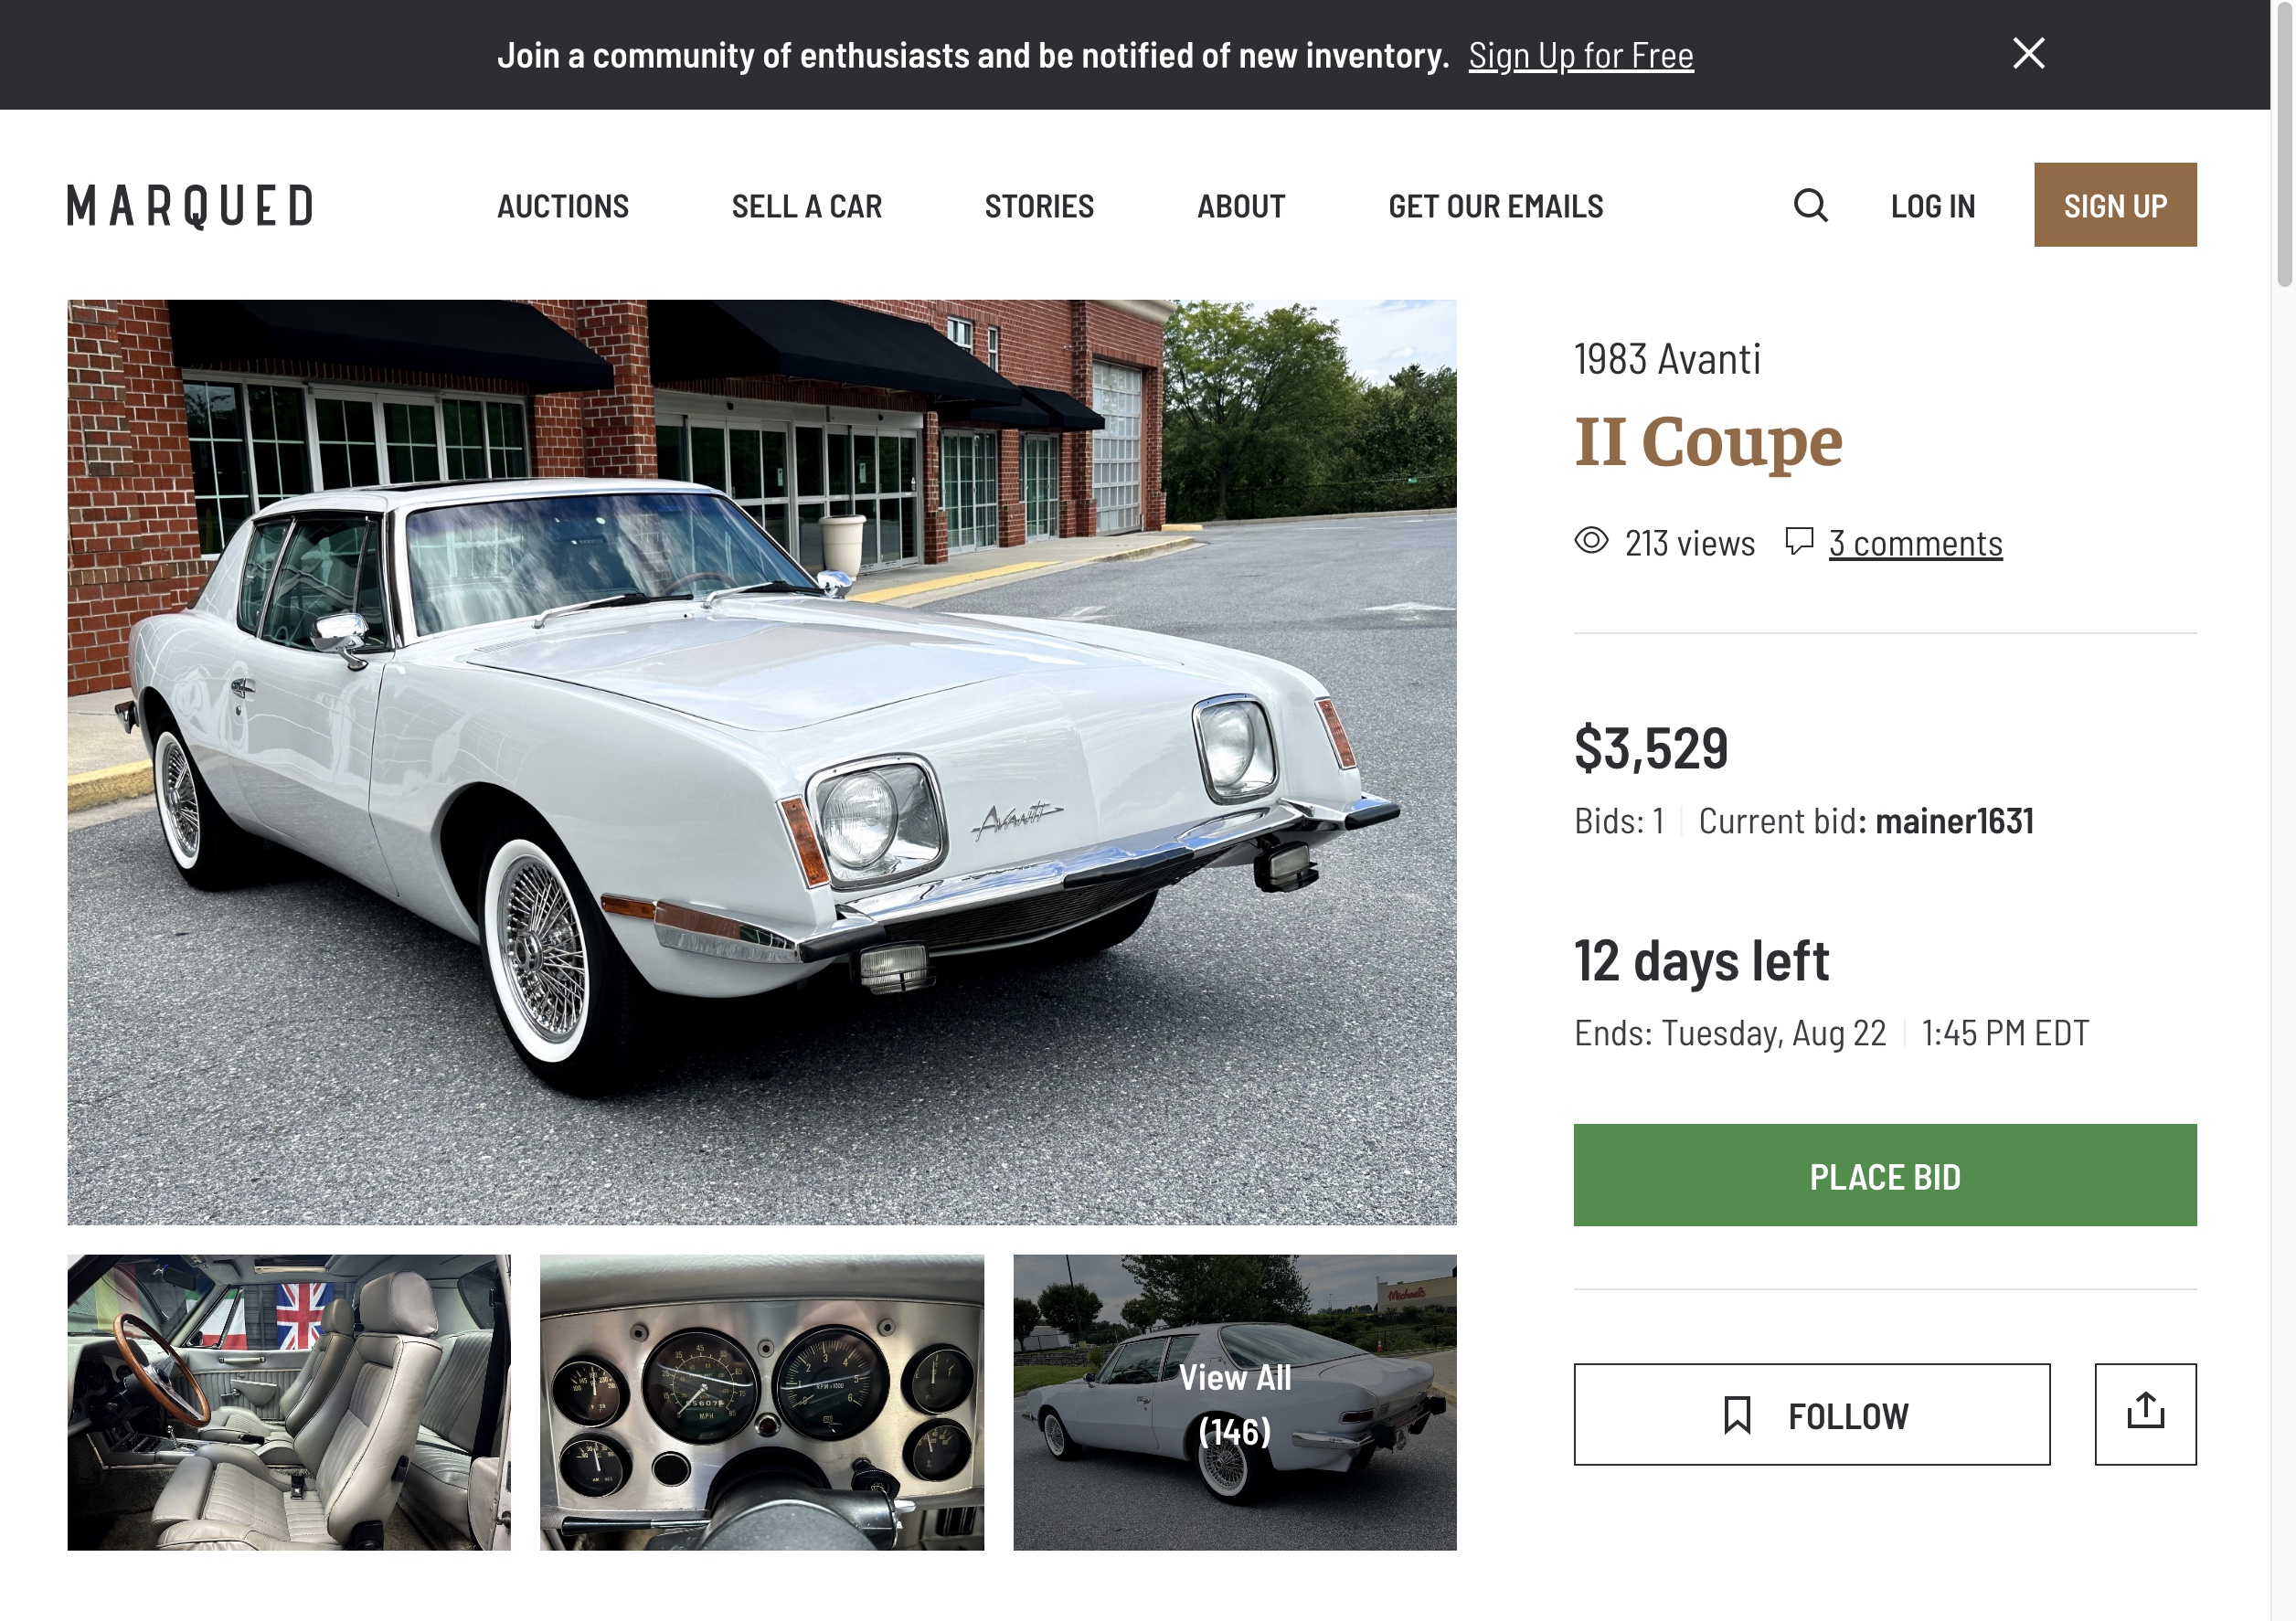Viewport: 2296px width, 1621px height.
Task: Navigate to Stories section
Action: coord(1039,206)
